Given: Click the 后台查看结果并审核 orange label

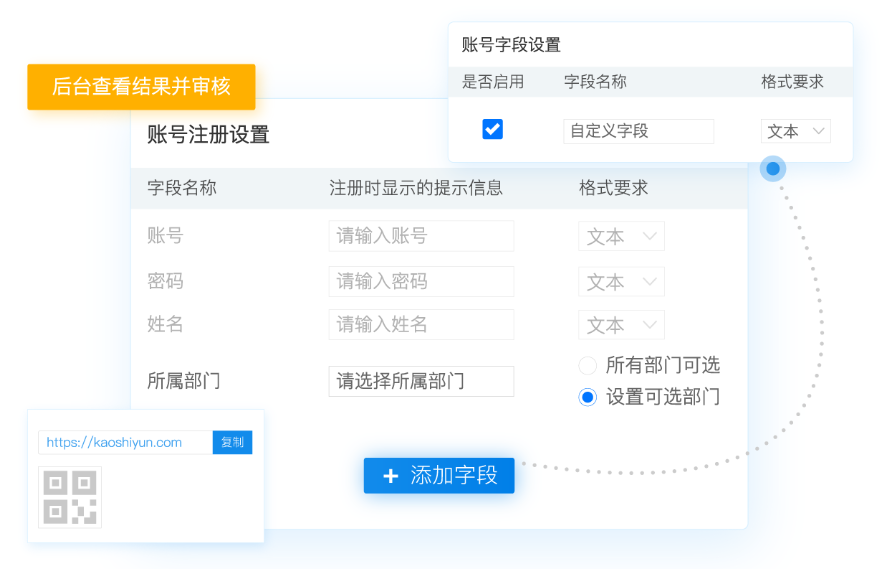Looking at the screenshot, I should (x=141, y=87).
